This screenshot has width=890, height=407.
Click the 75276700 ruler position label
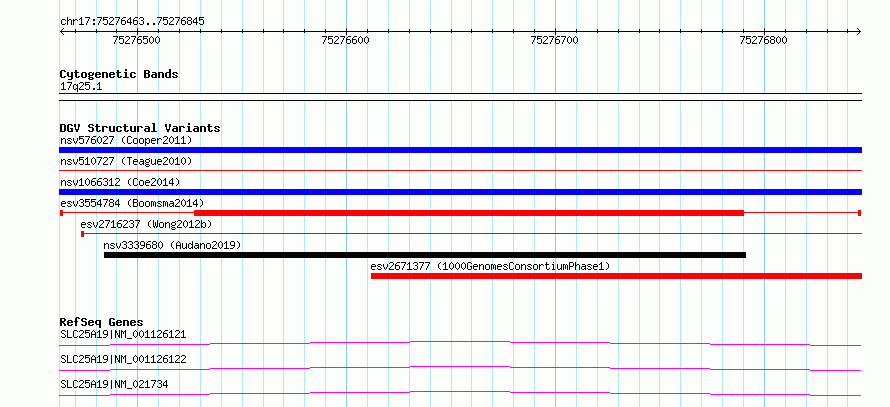click(x=554, y=40)
